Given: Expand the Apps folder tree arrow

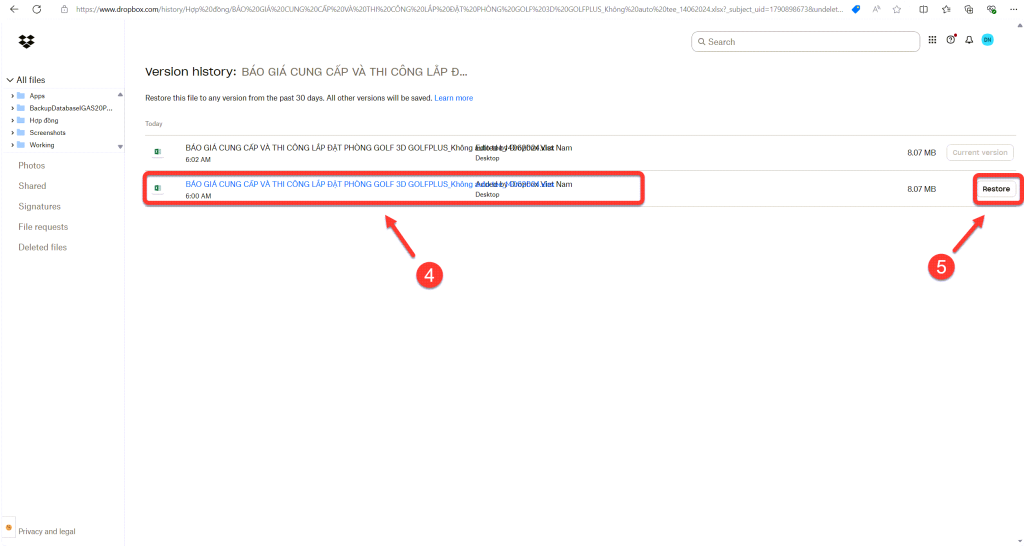Looking at the screenshot, I should coord(13,96).
